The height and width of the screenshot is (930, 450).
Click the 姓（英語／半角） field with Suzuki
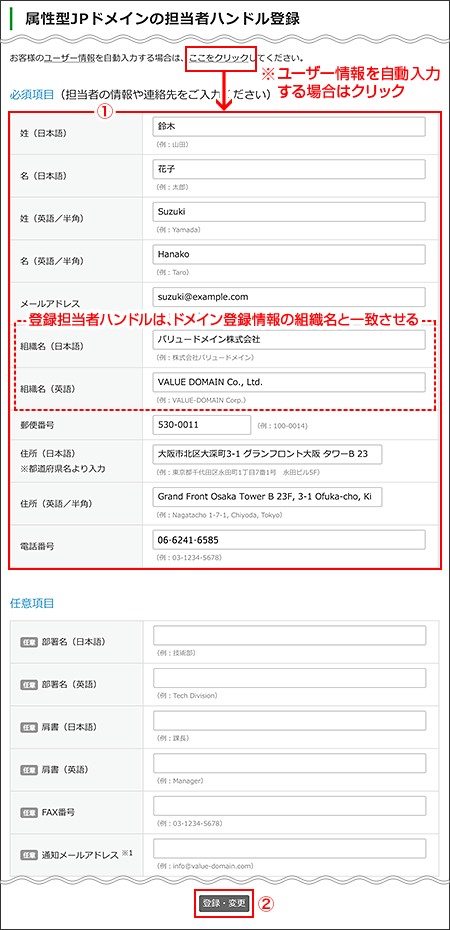[289, 212]
